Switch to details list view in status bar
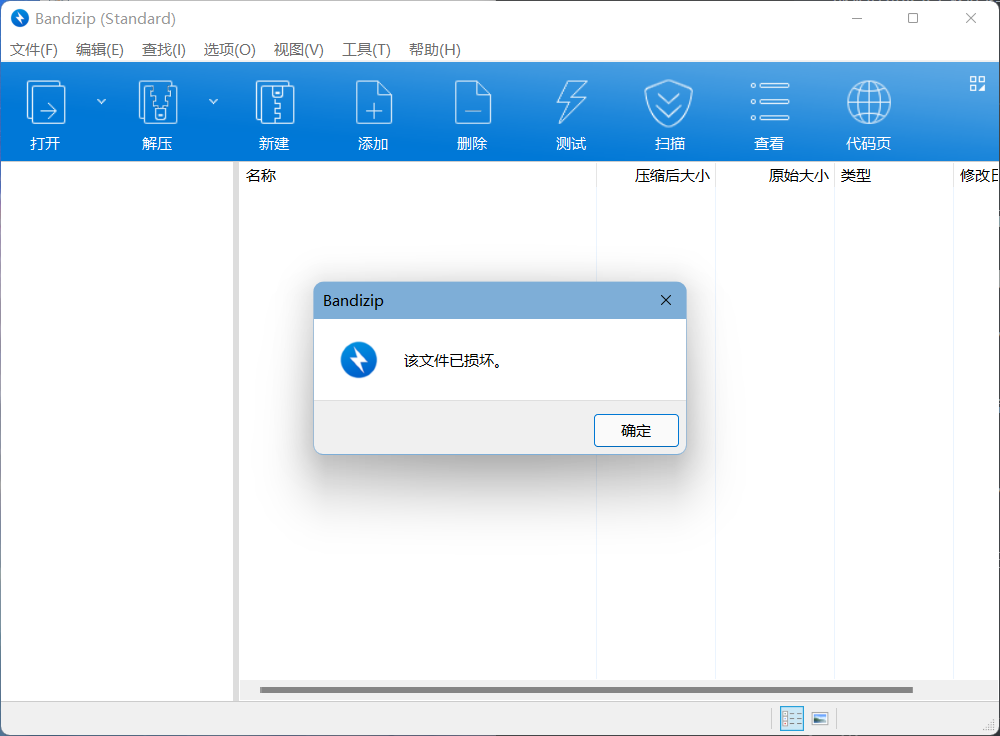The height and width of the screenshot is (736, 1000). coord(791,719)
